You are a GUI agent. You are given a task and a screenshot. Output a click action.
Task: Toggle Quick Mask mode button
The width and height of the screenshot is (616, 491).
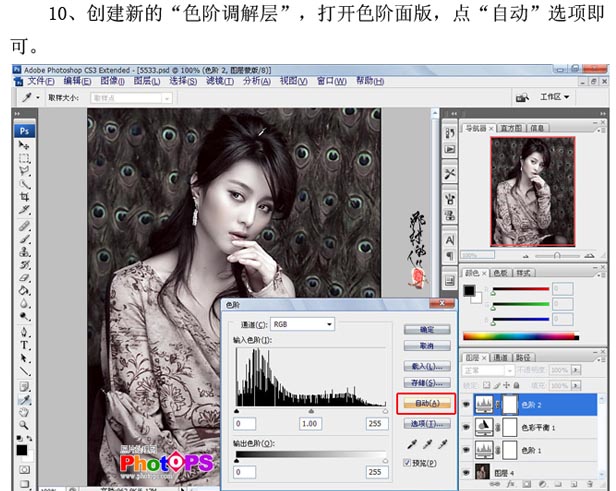[24, 470]
